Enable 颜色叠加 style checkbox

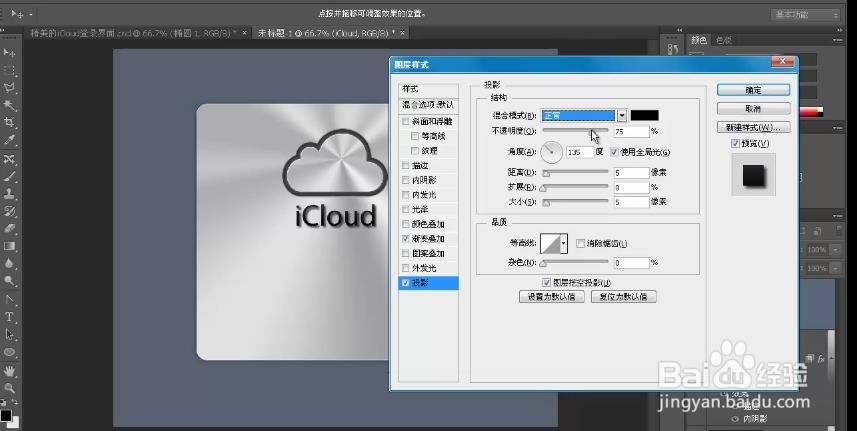(x=405, y=224)
